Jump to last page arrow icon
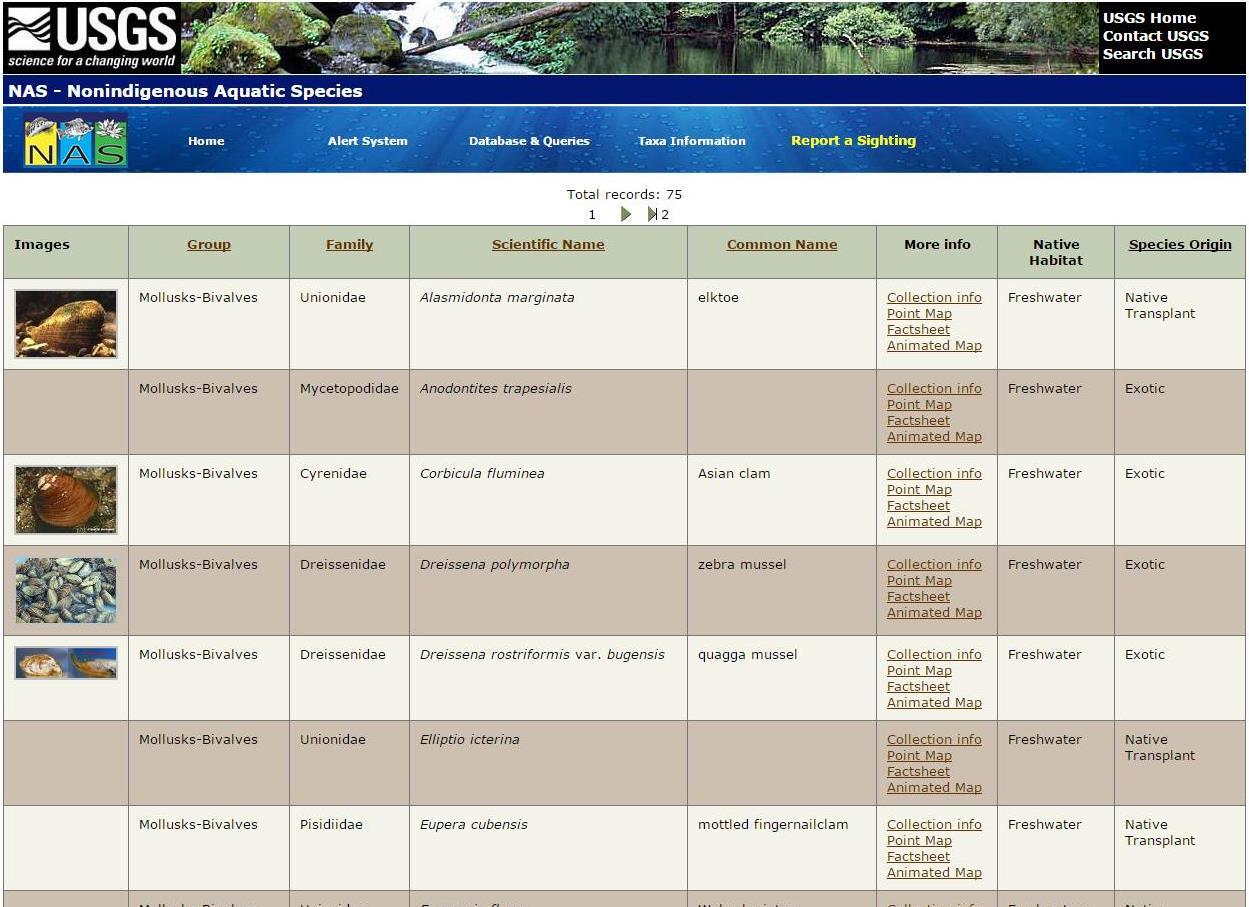The height and width of the screenshot is (907, 1249). point(652,214)
